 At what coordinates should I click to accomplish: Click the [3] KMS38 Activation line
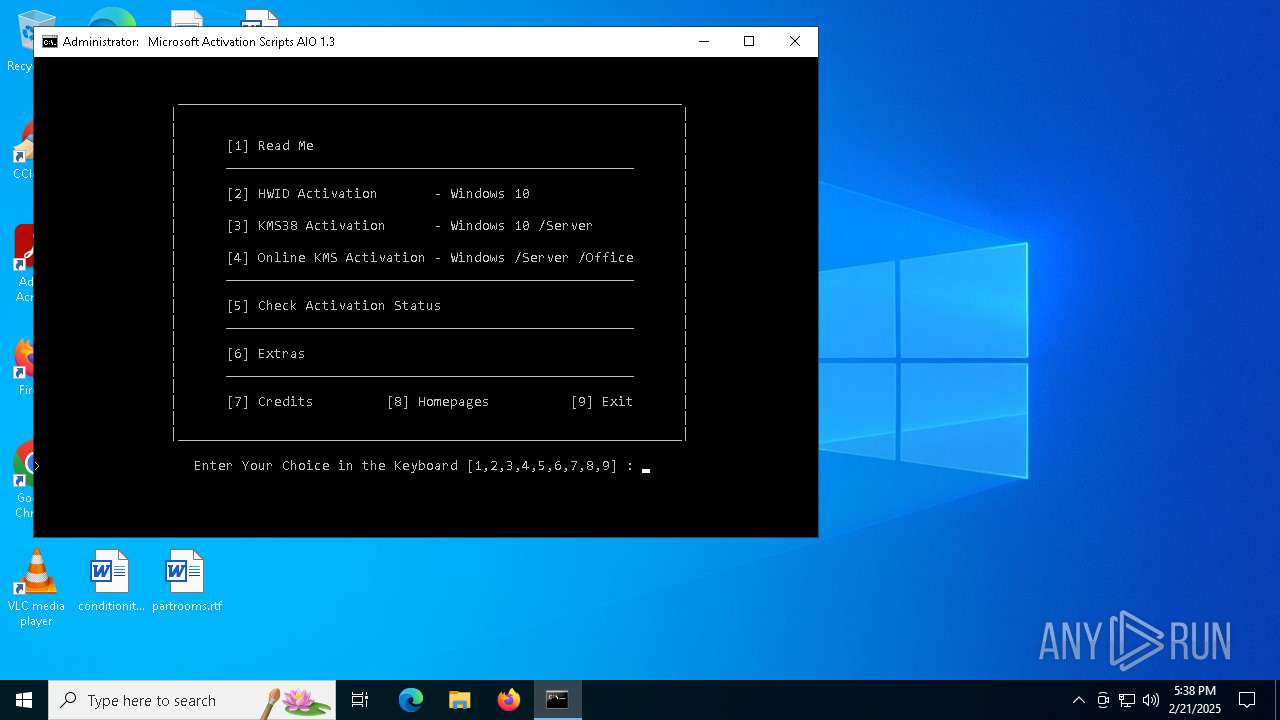click(410, 226)
